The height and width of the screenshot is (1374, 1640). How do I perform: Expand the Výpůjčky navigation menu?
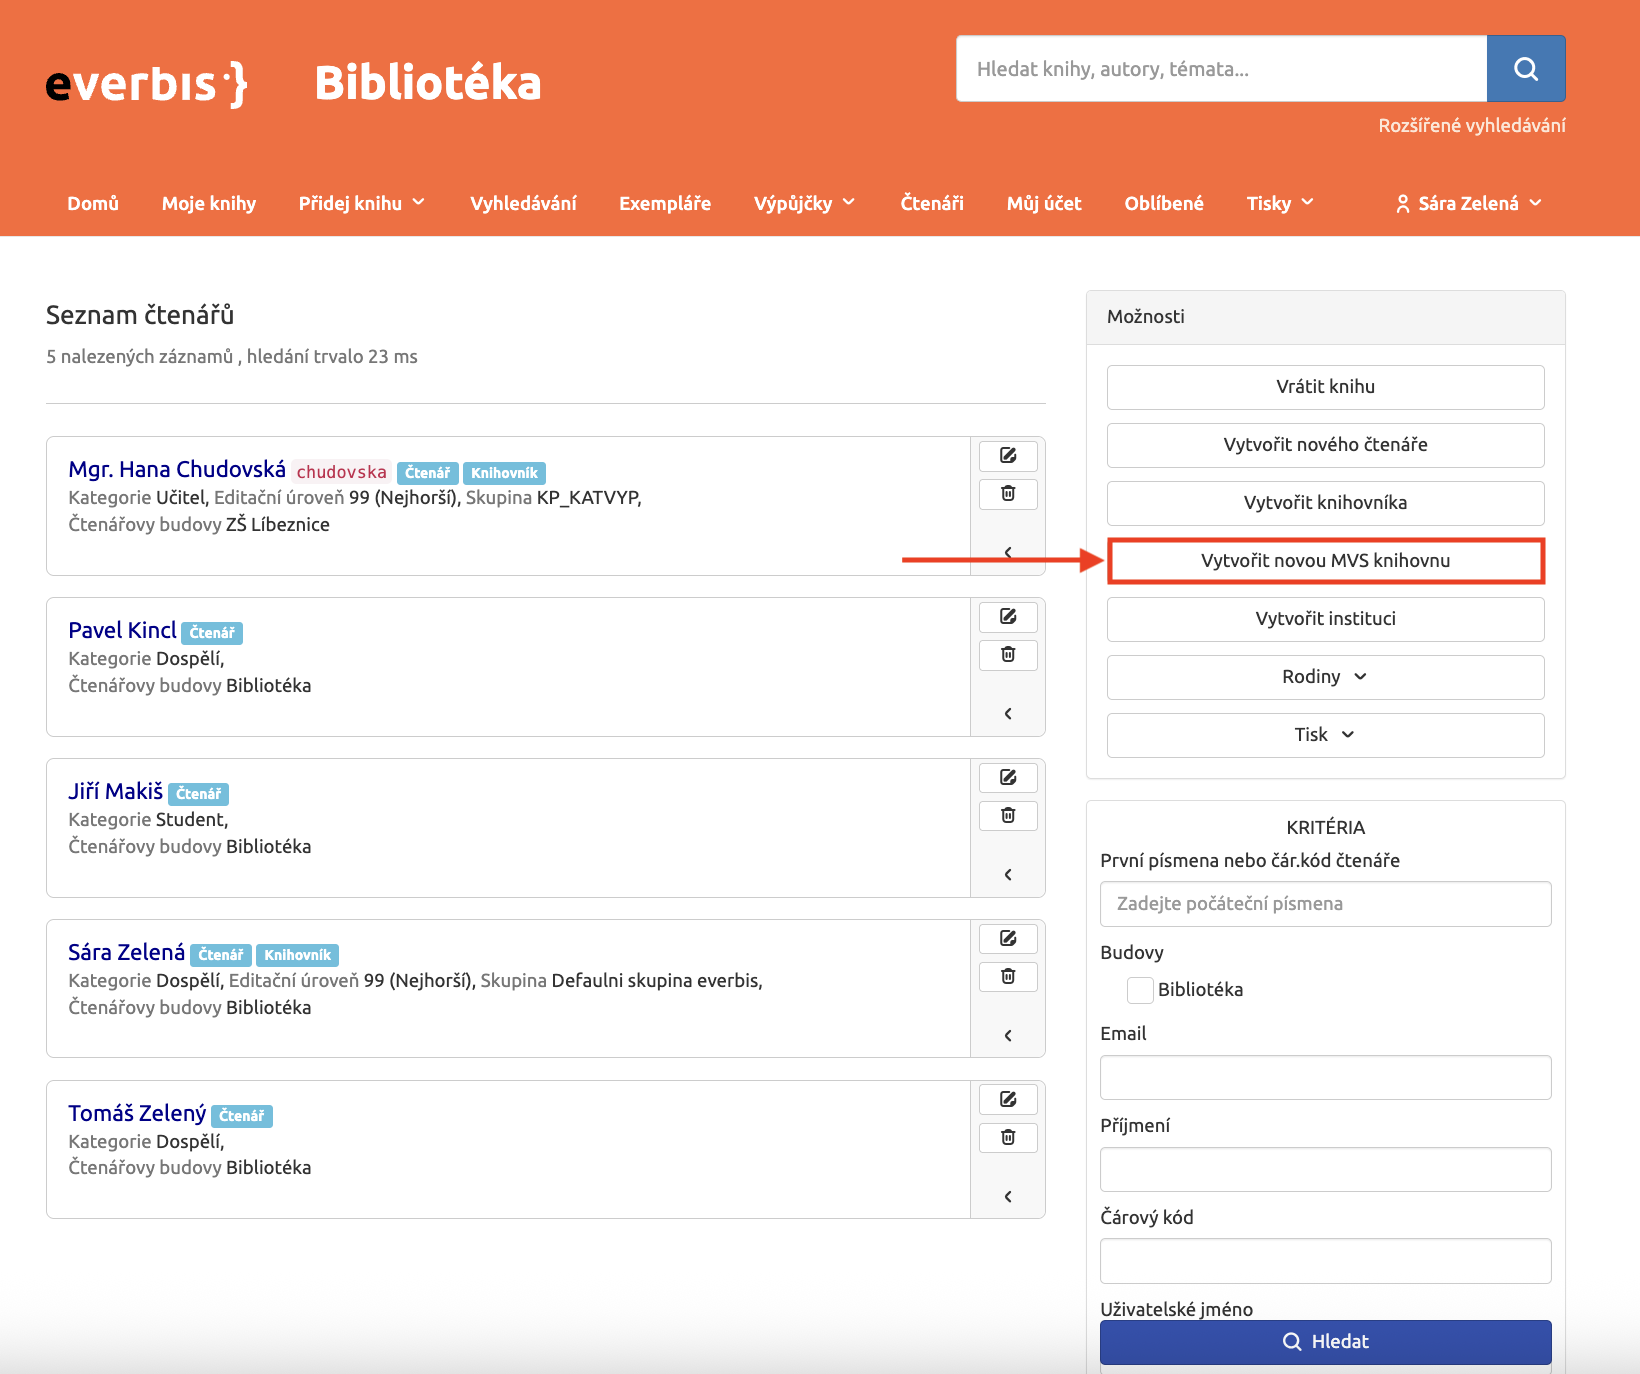coord(805,203)
